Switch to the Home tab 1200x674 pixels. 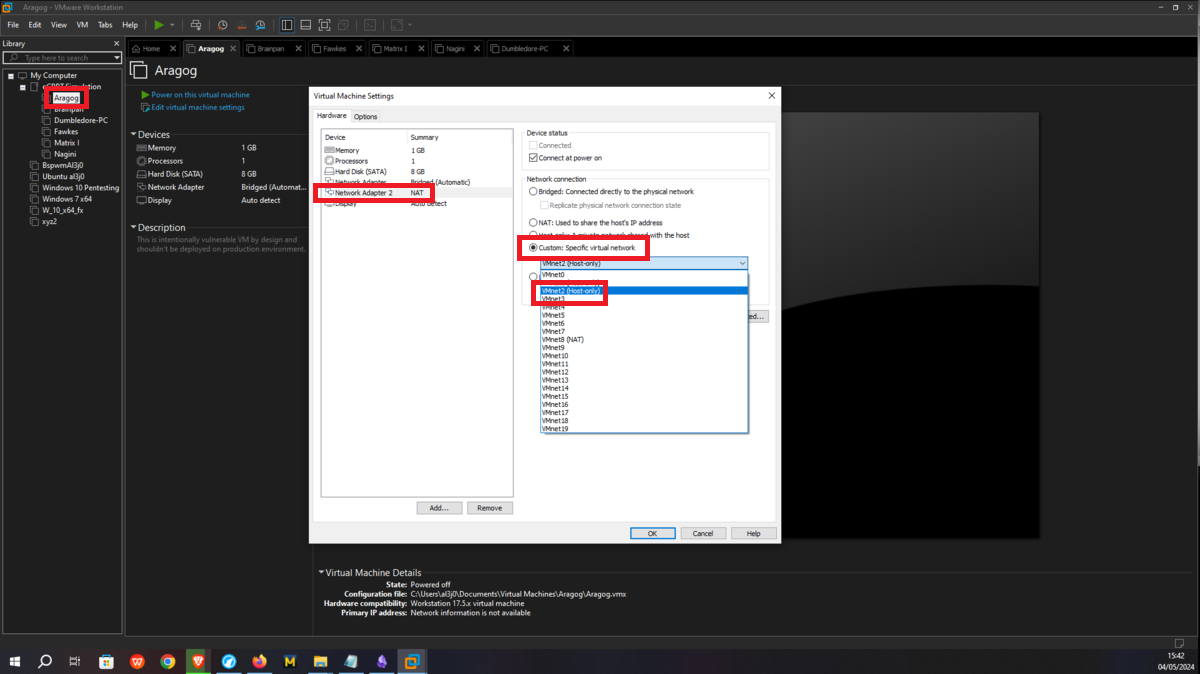coord(152,48)
